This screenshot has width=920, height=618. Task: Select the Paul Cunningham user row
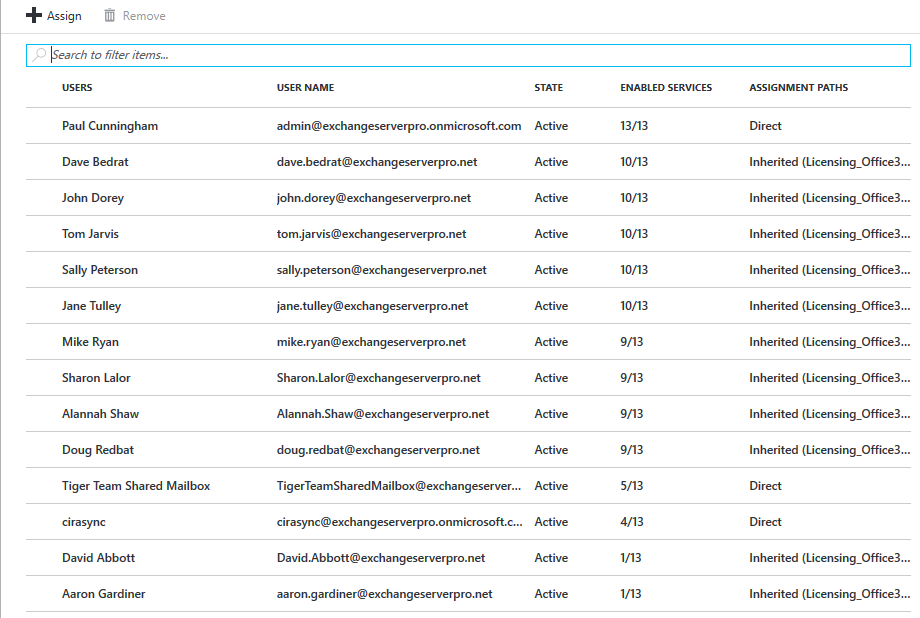click(x=109, y=126)
